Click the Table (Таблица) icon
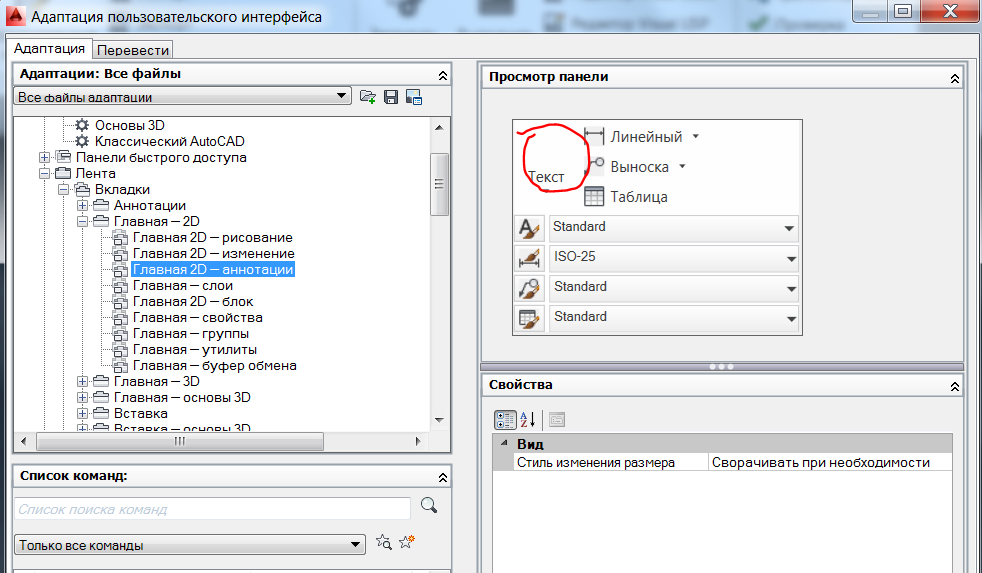 coord(594,197)
